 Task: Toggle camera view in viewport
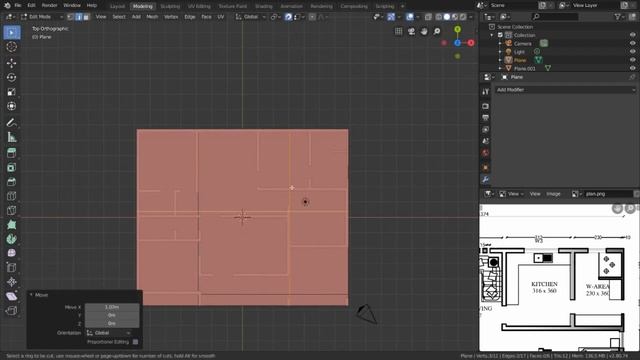(411, 31)
